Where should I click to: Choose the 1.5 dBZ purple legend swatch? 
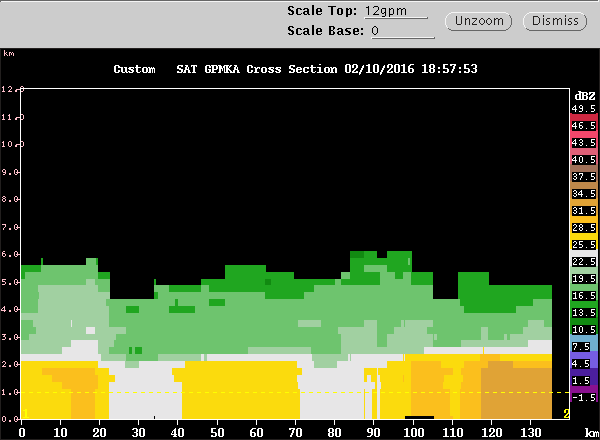583,380
